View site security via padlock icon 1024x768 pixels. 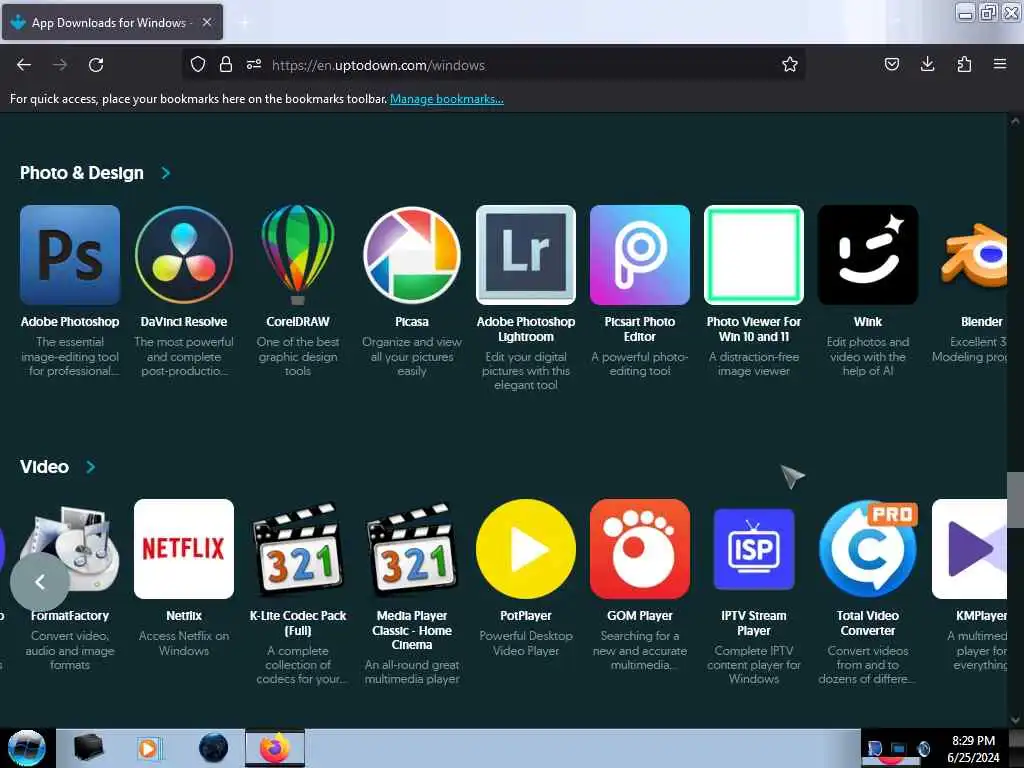click(x=226, y=64)
